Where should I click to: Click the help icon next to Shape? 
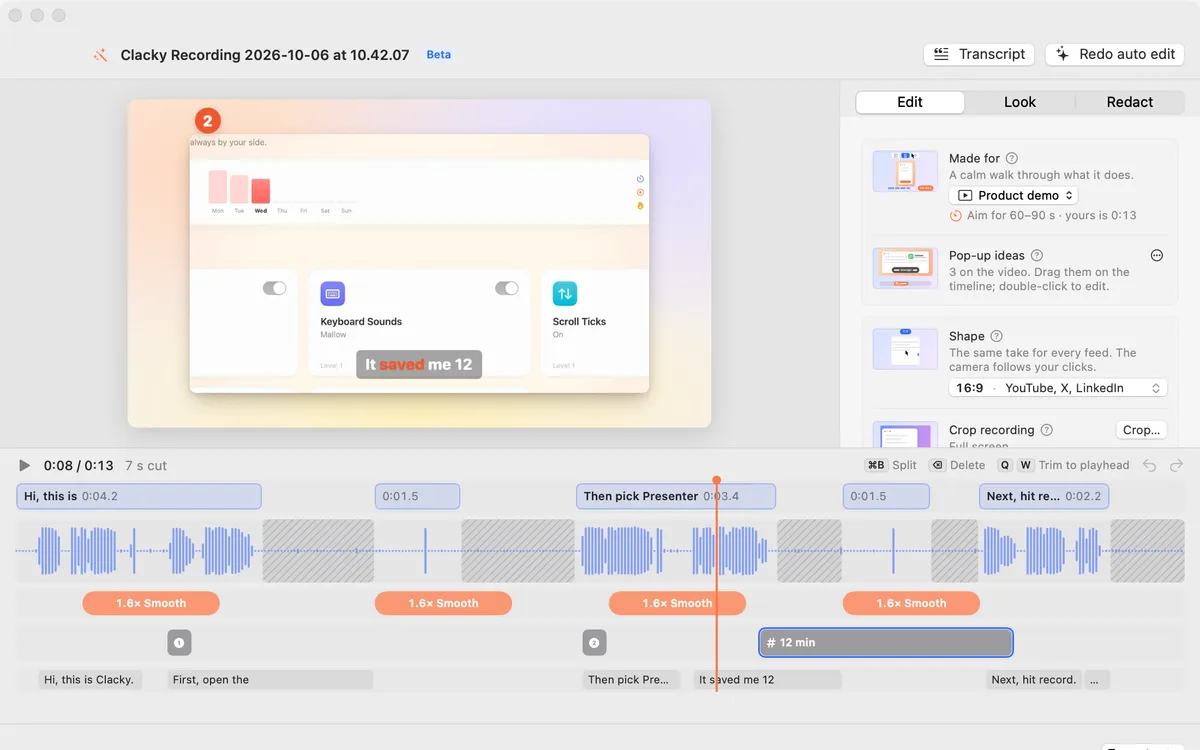point(996,336)
